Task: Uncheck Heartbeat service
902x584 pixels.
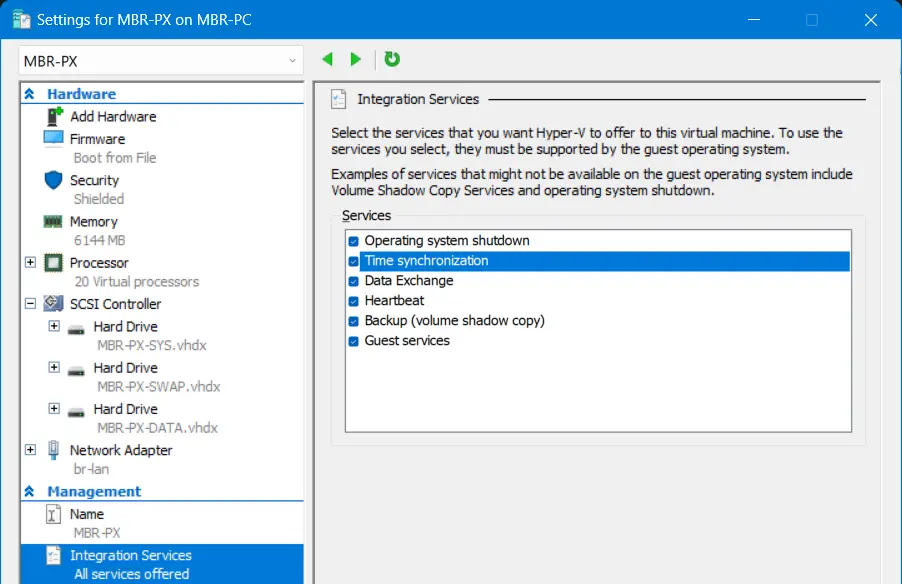Action: point(353,301)
